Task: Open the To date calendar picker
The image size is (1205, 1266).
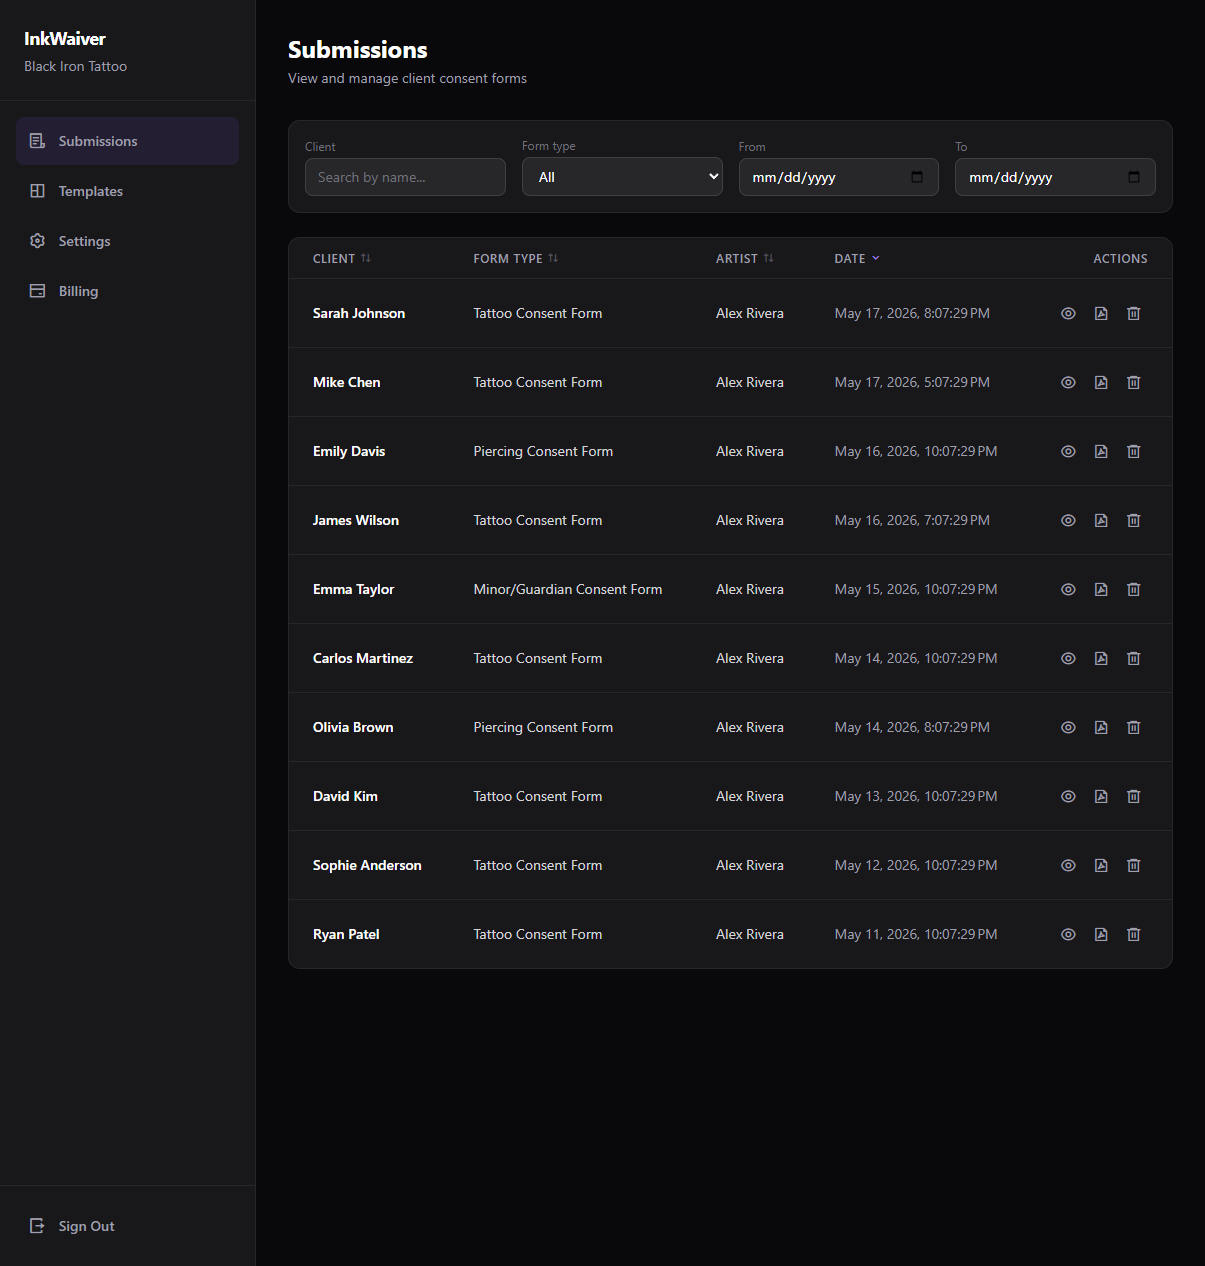Action: pos(1134,177)
